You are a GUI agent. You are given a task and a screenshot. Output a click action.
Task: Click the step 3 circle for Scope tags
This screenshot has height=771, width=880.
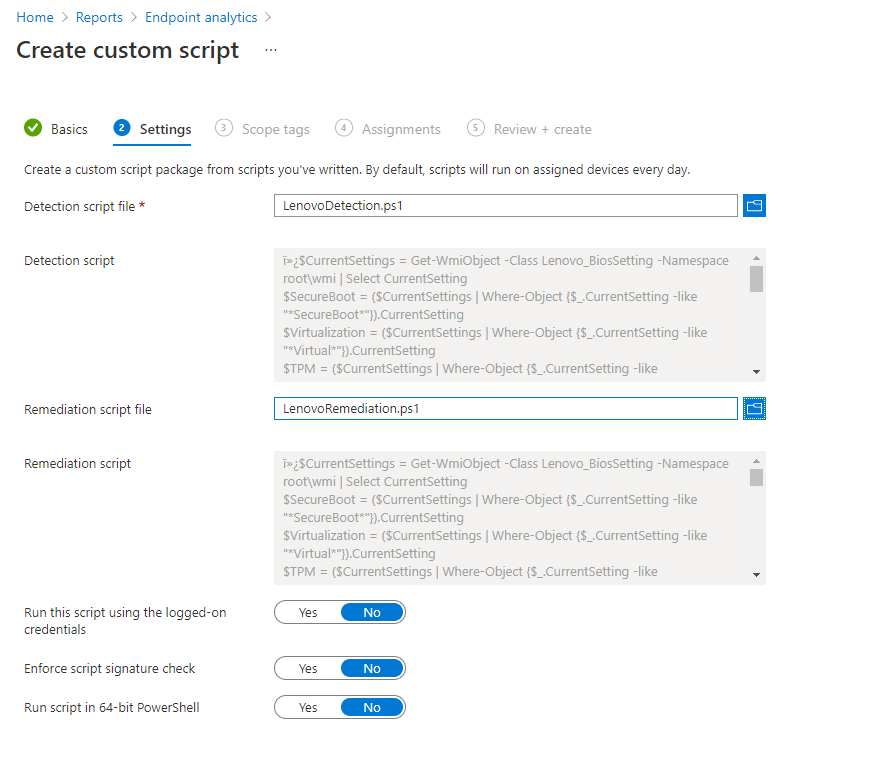click(223, 128)
